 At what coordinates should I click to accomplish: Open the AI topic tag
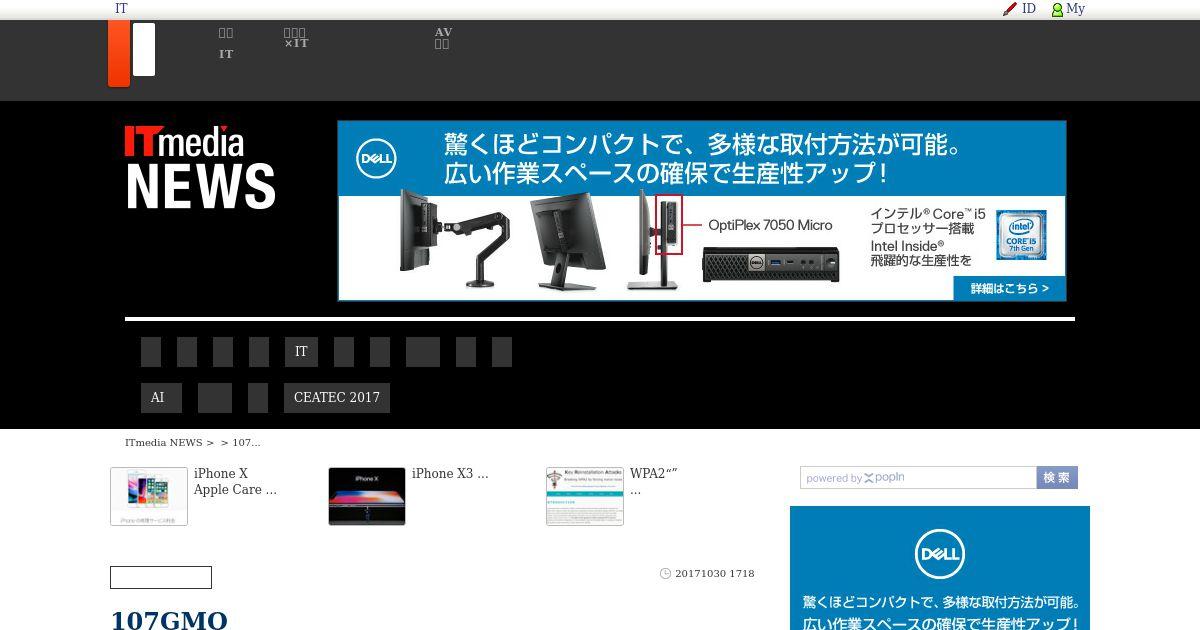pyautogui.click(x=161, y=398)
